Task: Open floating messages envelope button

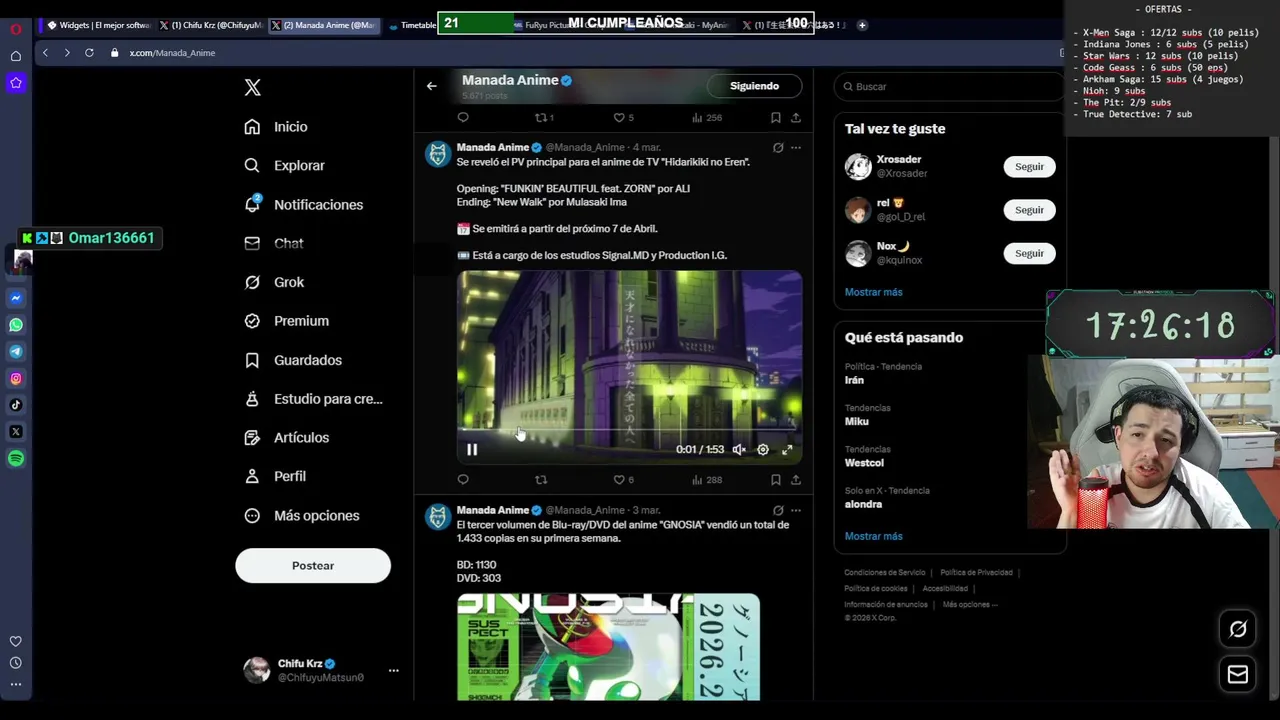Action: (x=1238, y=675)
